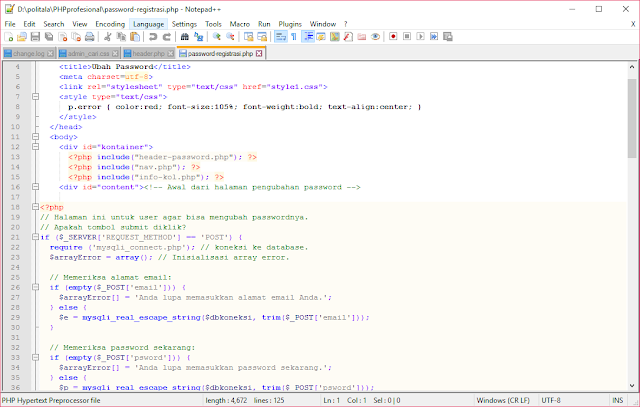Collapse the style block fold on line 7
This screenshot has height=407, width=640.
click(36, 97)
